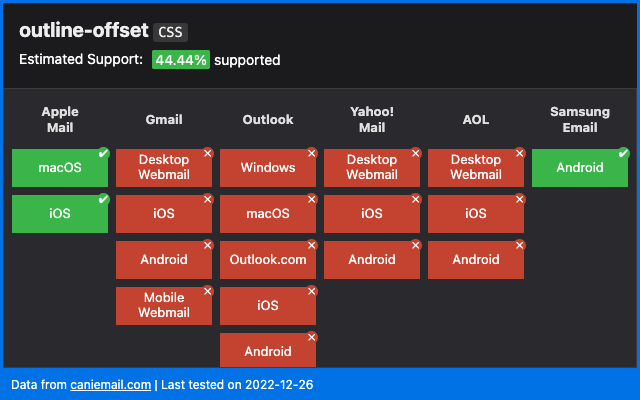Select the Gmail column header
The width and height of the screenshot is (640, 400).
coord(164,120)
